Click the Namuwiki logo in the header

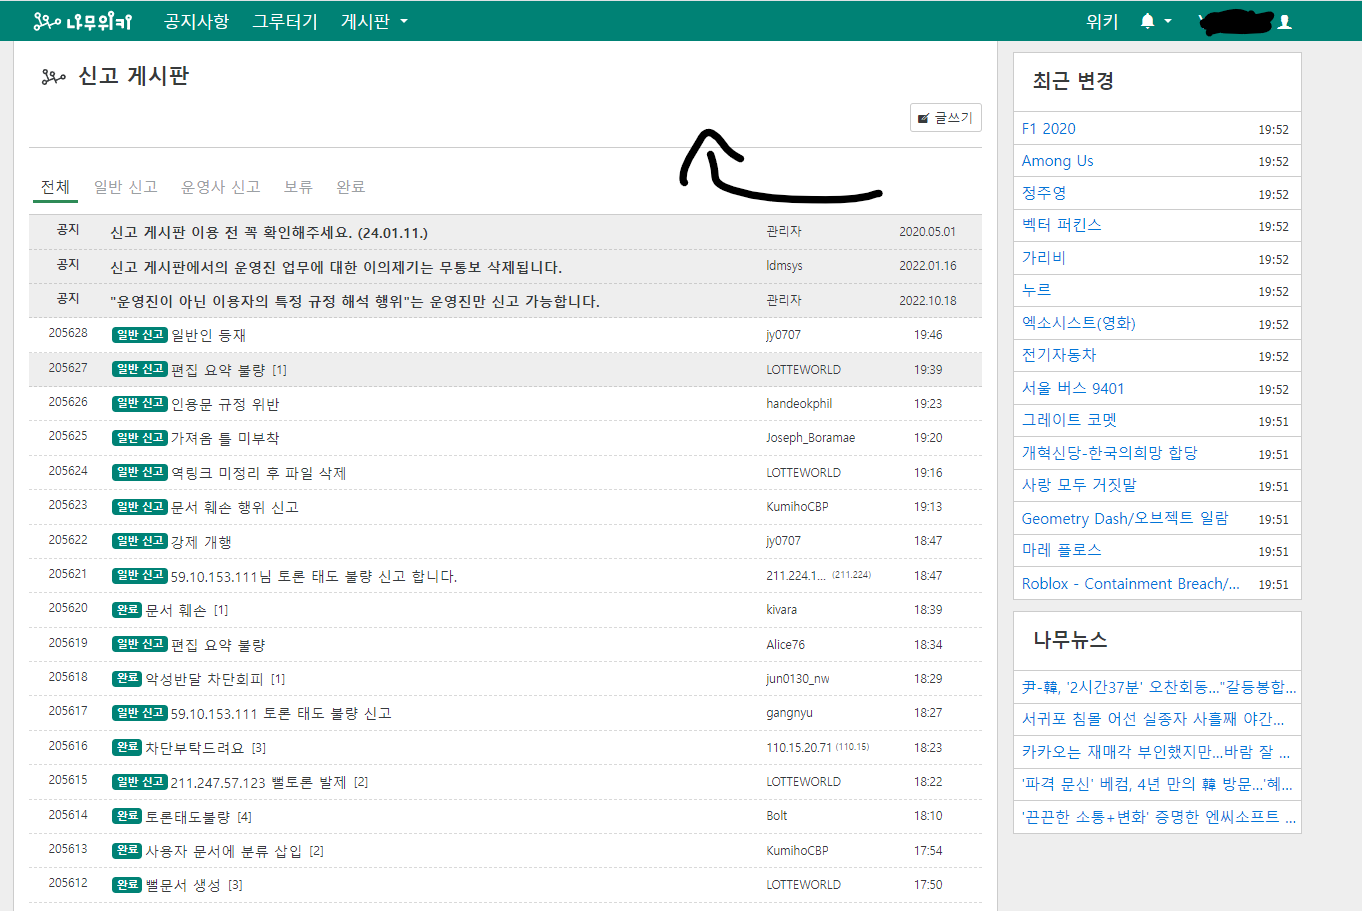pos(82,21)
